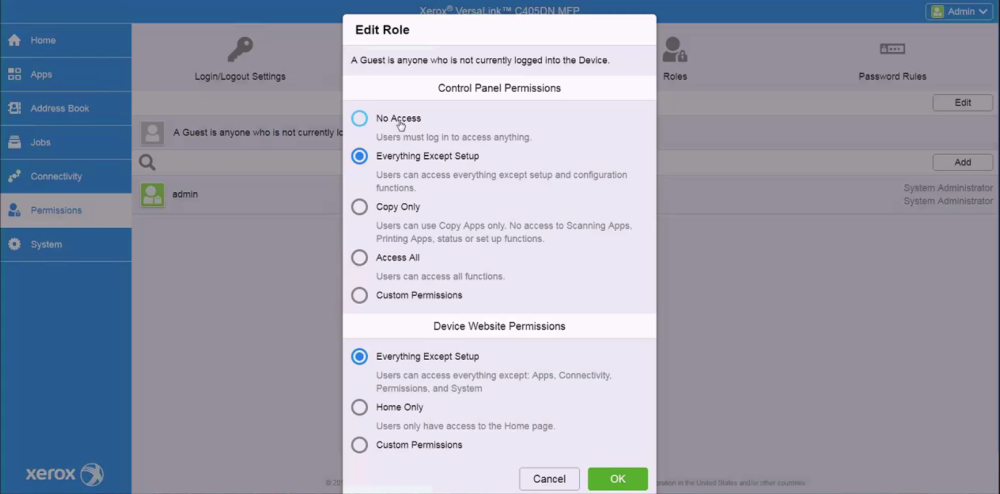Click the Roles icon

pyautogui.click(x=675, y=49)
